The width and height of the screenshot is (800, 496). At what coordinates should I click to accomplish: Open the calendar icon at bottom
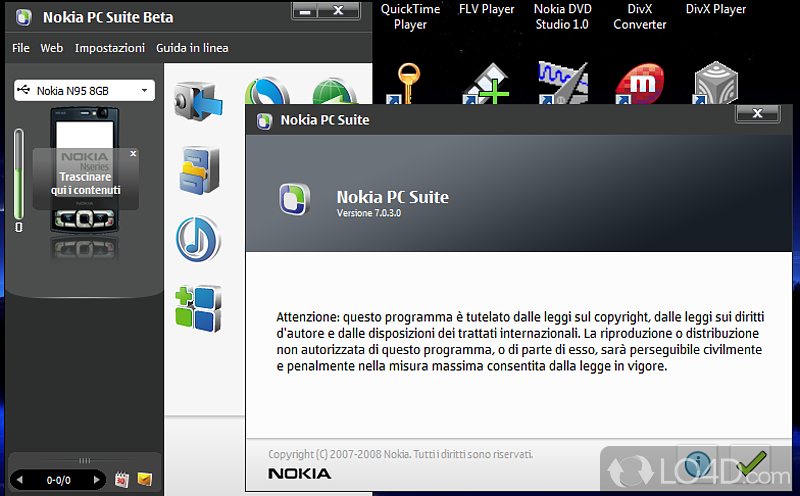[121, 480]
